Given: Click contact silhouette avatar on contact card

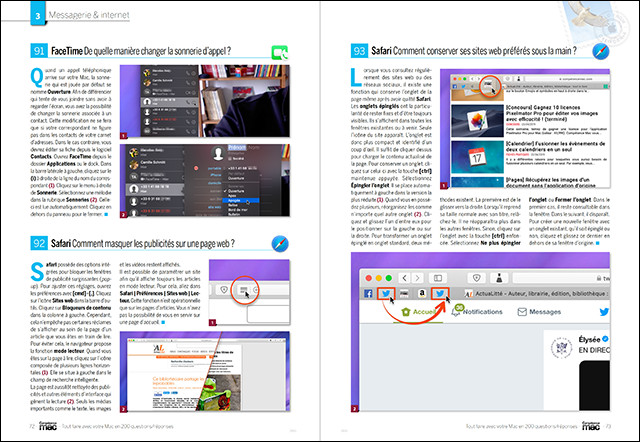Looking at the screenshot, I should (x=218, y=153).
